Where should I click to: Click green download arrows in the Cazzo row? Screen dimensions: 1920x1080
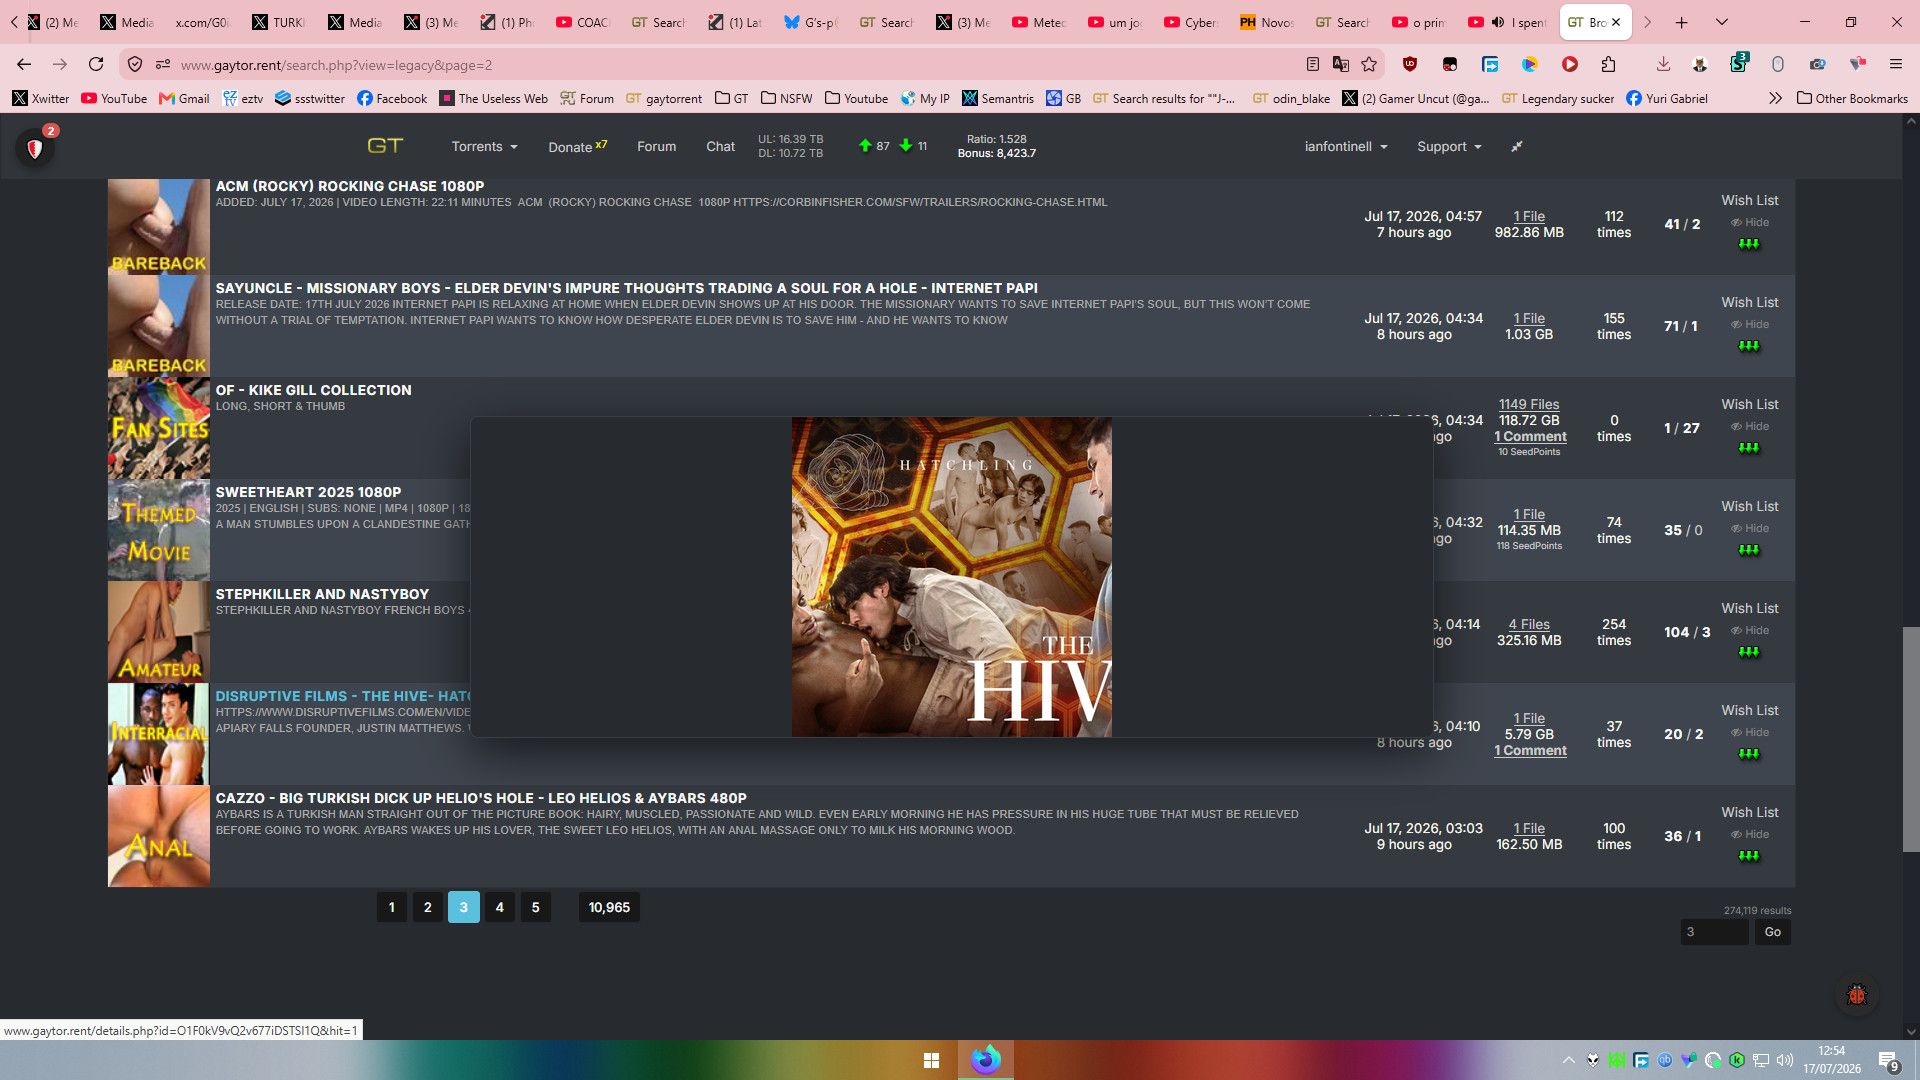(1749, 856)
